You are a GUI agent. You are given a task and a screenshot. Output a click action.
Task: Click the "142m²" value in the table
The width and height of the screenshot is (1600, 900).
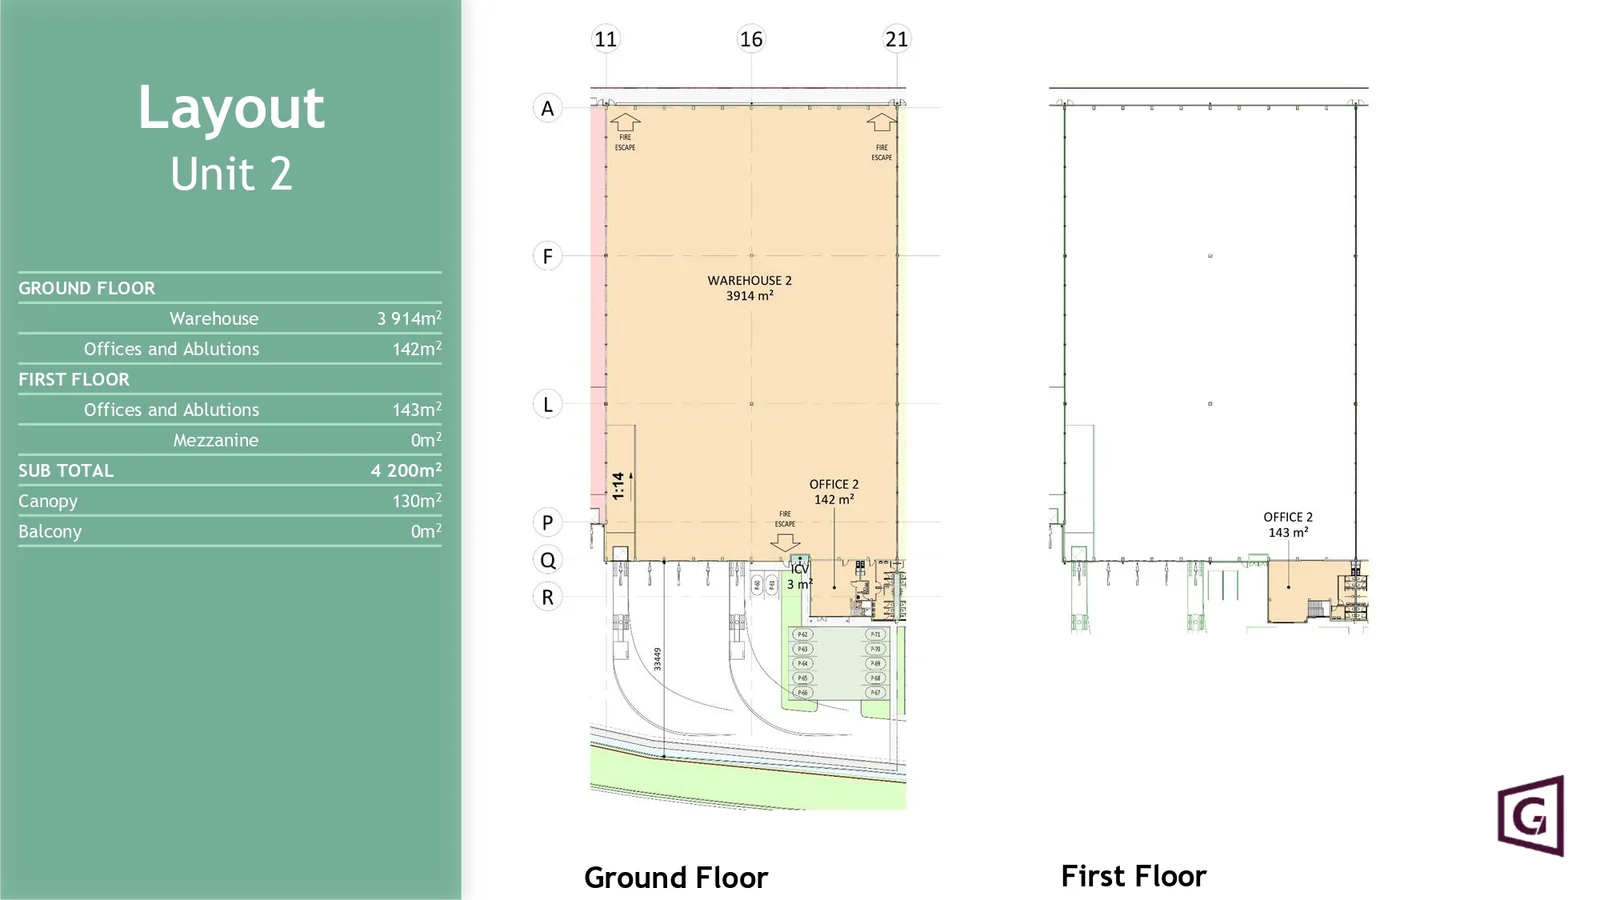click(417, 349)
